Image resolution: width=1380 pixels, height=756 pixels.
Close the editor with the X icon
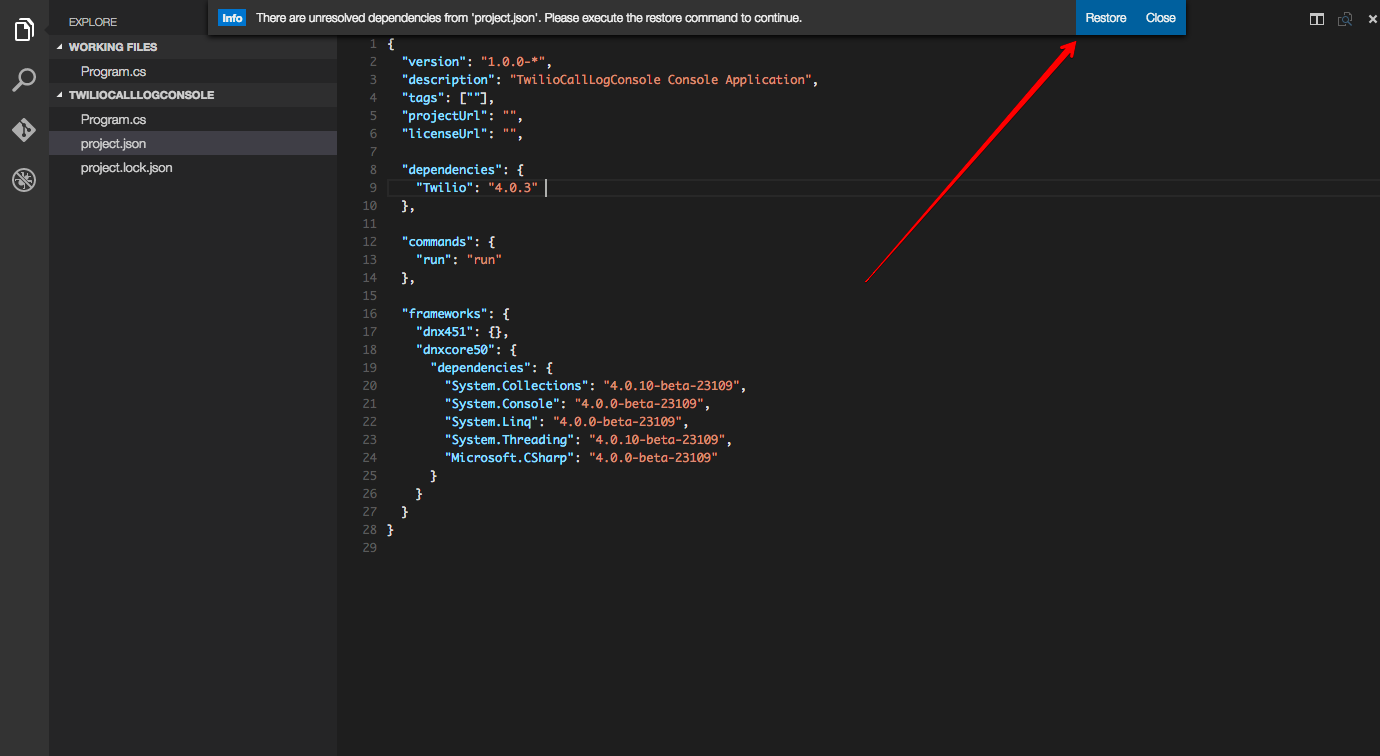[x=1371, y=19]
